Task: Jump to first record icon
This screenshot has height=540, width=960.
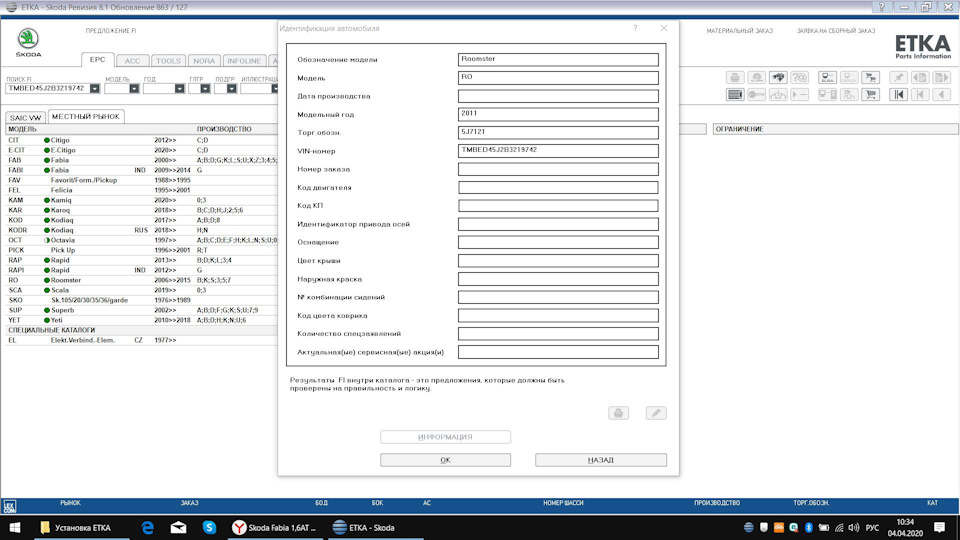Action: [898, 94]
